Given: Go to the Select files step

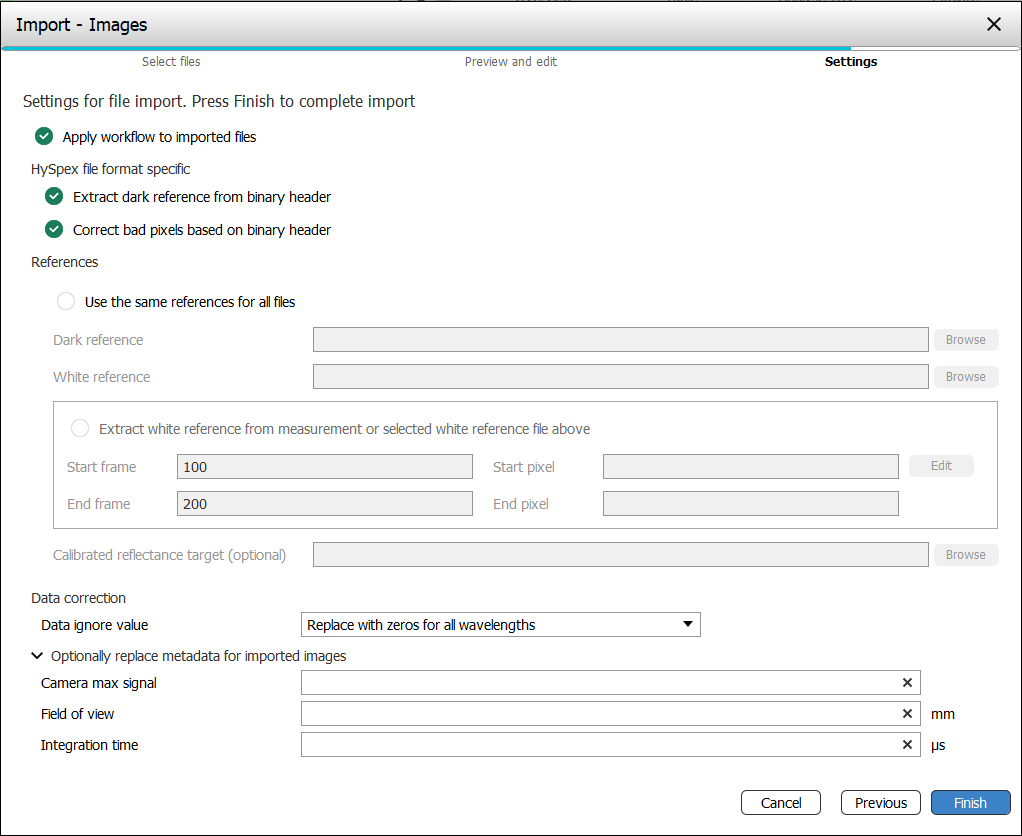Looking at the screenshot, I should pyautogui.click(x=171, y=62).
